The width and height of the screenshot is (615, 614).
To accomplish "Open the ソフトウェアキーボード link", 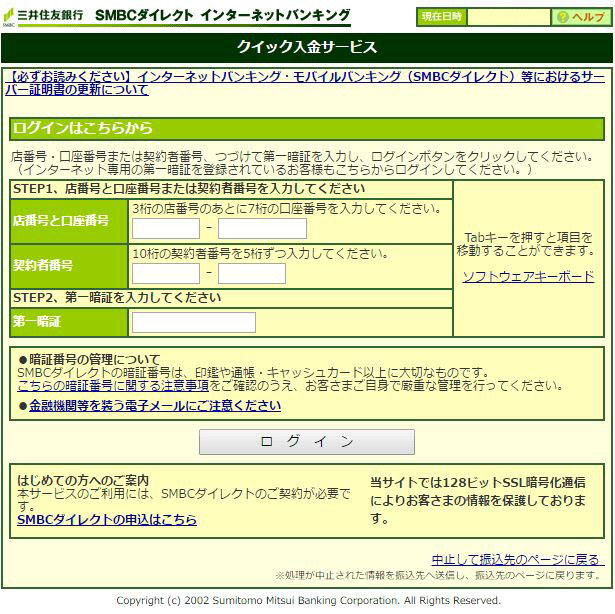I will pos(528,277).
